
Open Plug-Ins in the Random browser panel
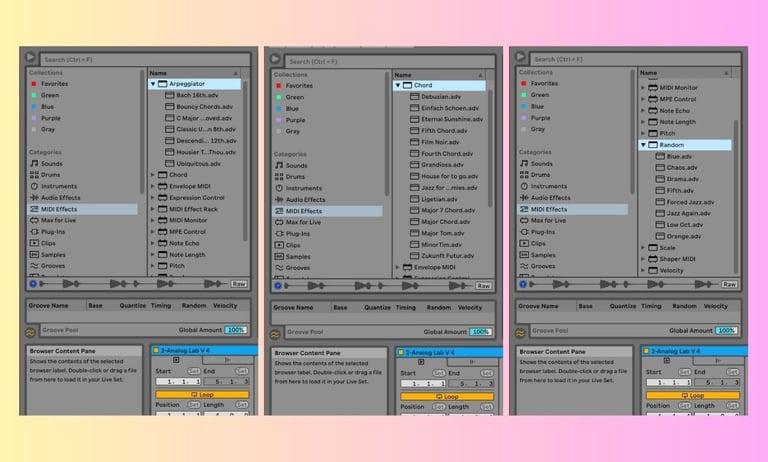538,232
